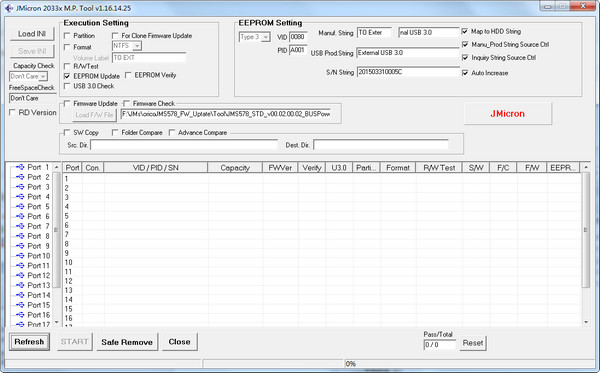Click the app icon in the title bar

click(9, 8)
